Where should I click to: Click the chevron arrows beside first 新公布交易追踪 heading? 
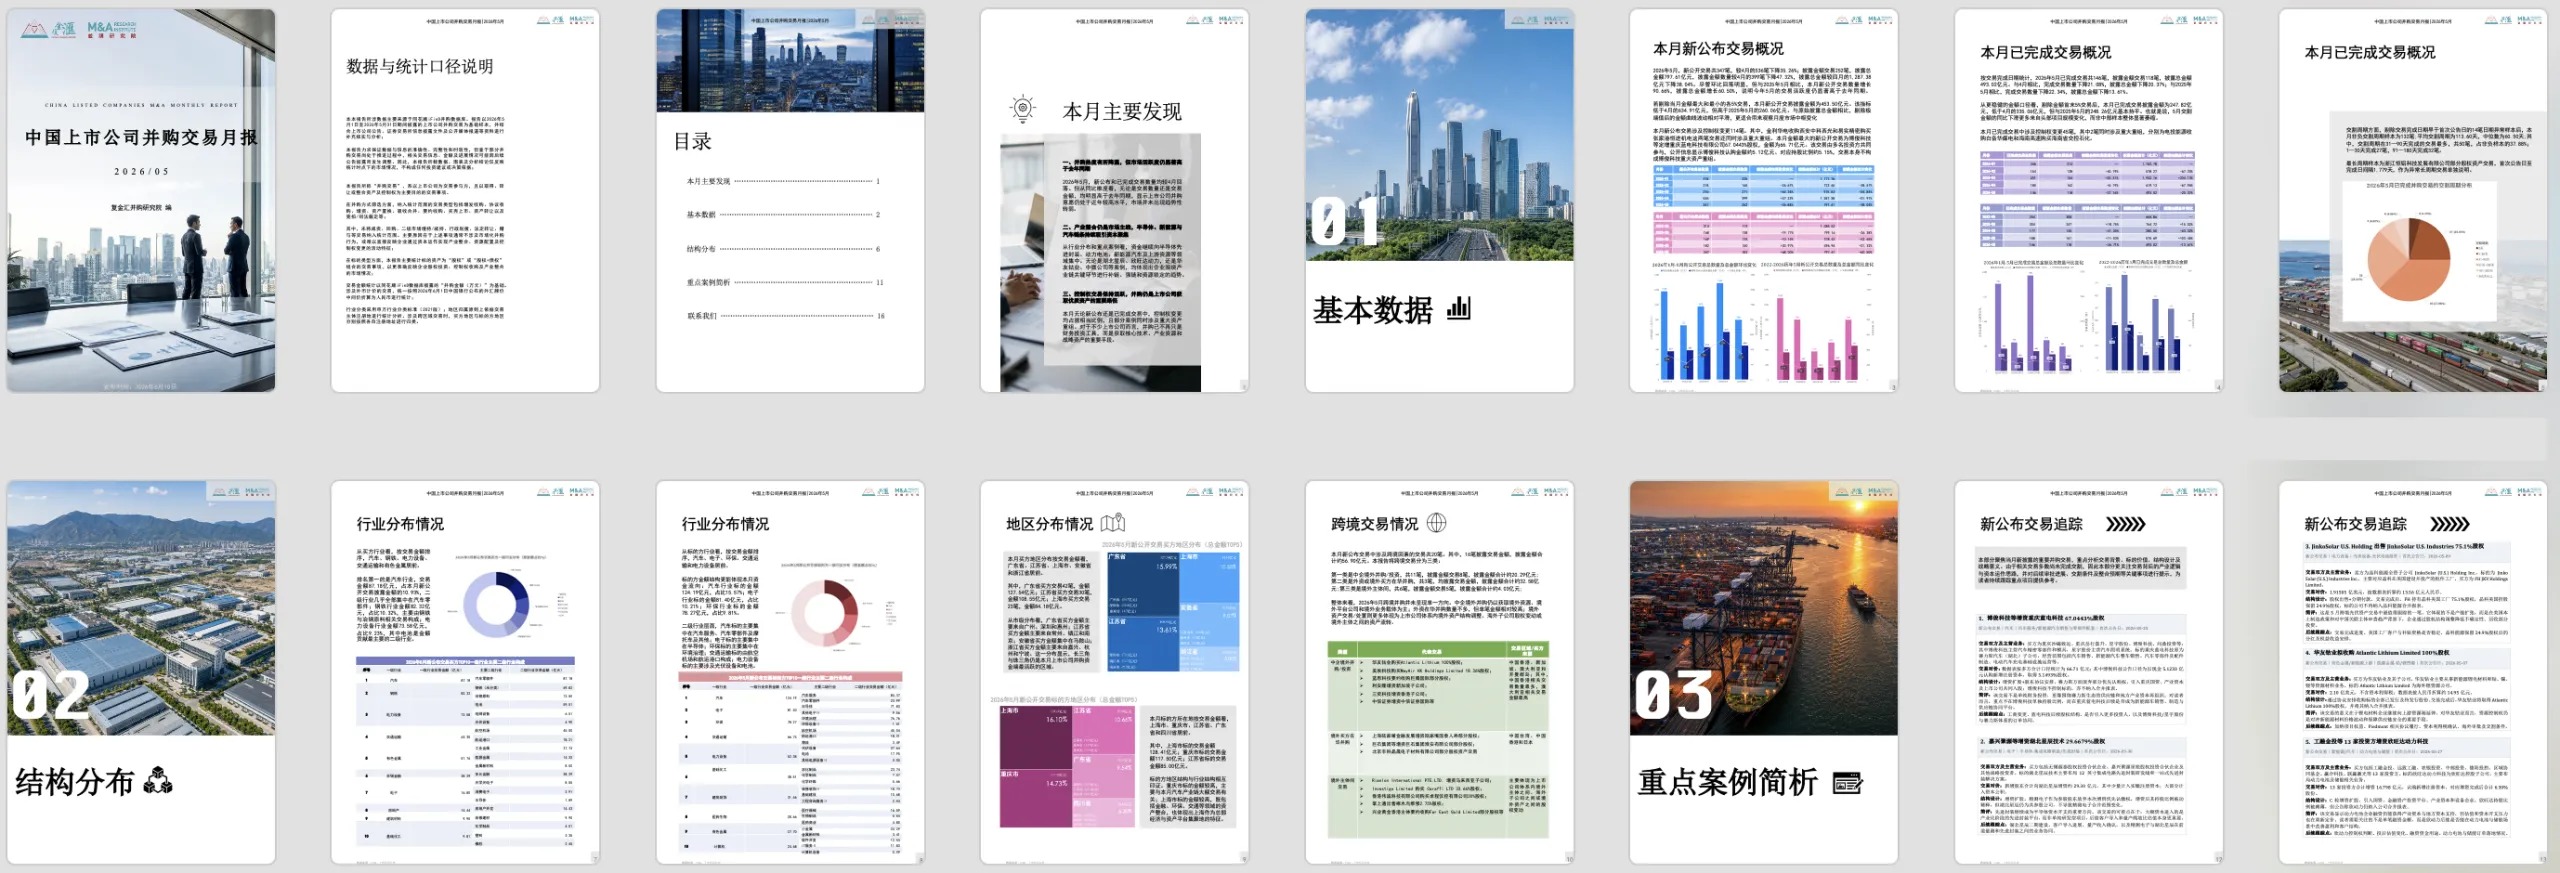click(x=2125, y=524)
